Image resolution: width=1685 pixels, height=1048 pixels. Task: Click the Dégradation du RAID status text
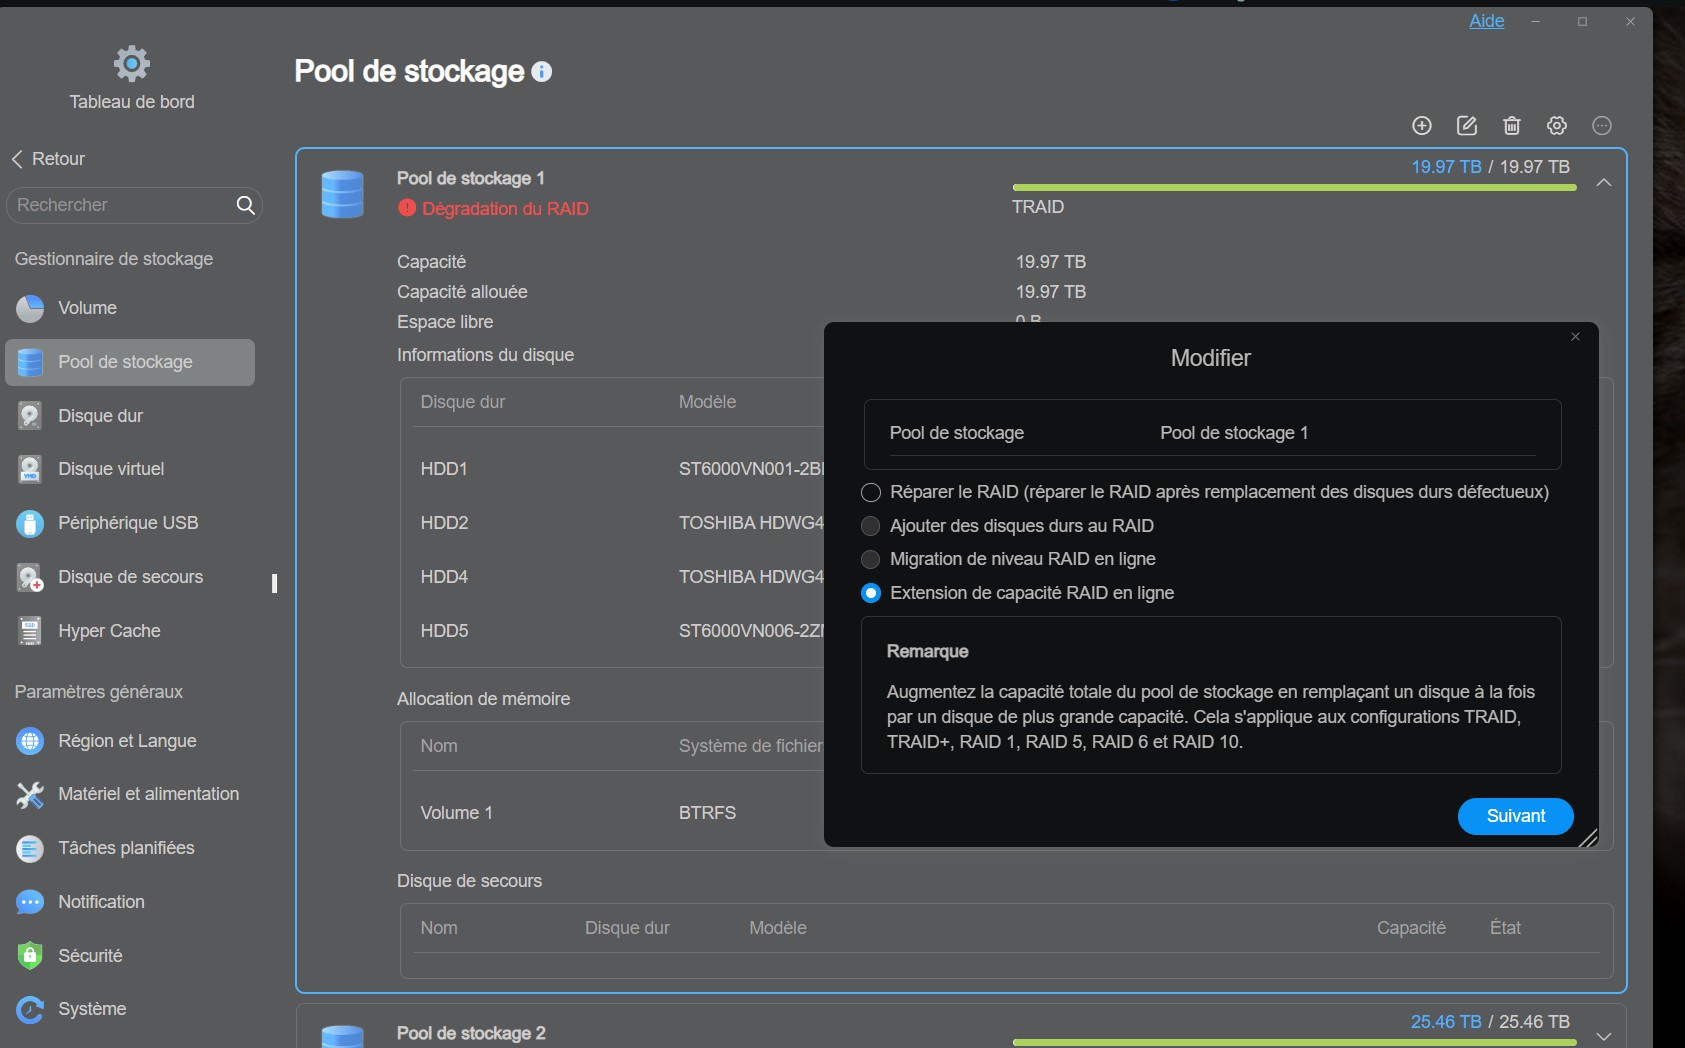coord(505,209)
